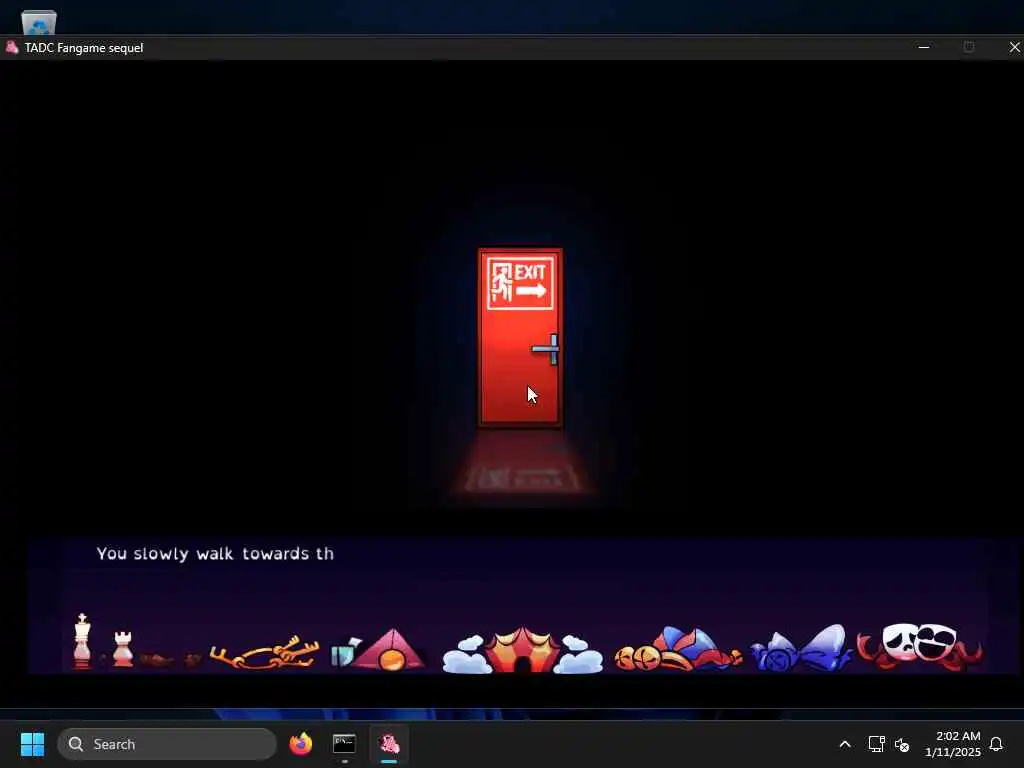Click the circus tent with clouds icon
Image resolution: width=1024 pixels, height=768 pixels.
tap(522, 650)
